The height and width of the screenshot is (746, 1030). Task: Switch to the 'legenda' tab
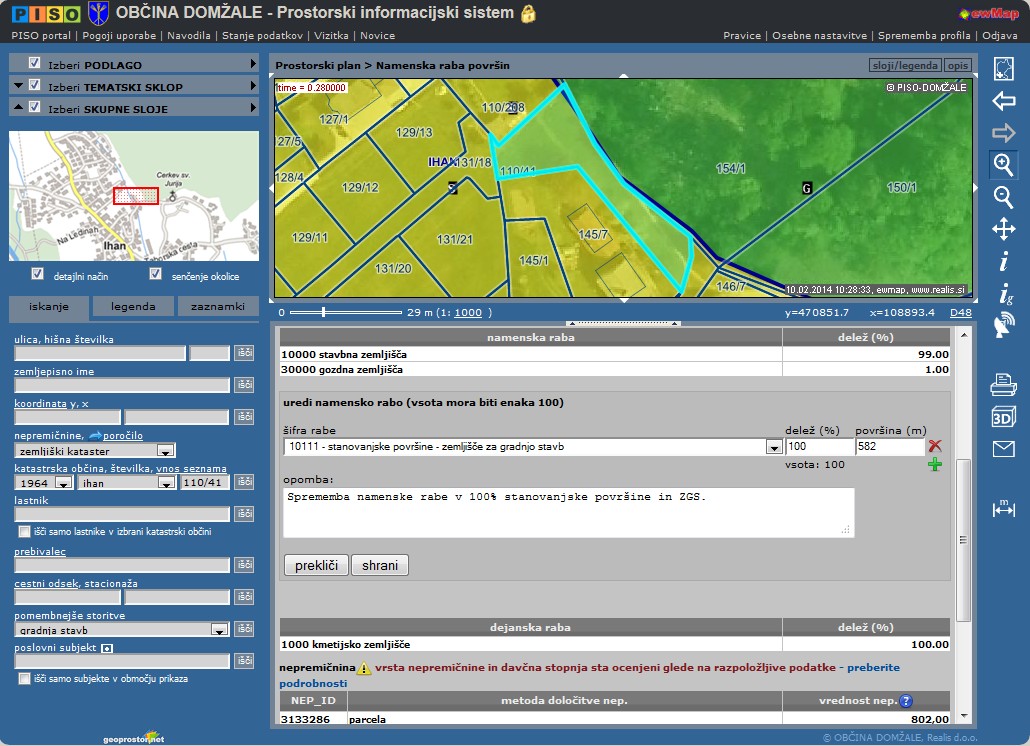pyautogui.click(x=133, y=307)
